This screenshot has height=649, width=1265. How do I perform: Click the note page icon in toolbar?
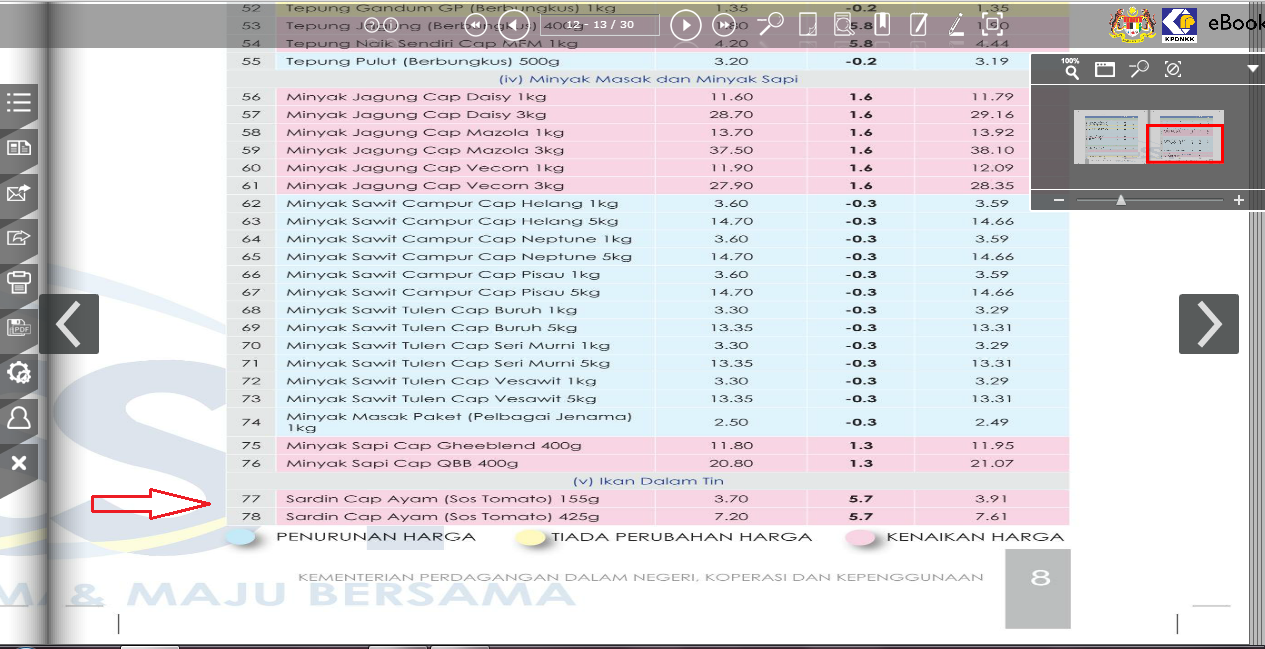tap(918, 25)
